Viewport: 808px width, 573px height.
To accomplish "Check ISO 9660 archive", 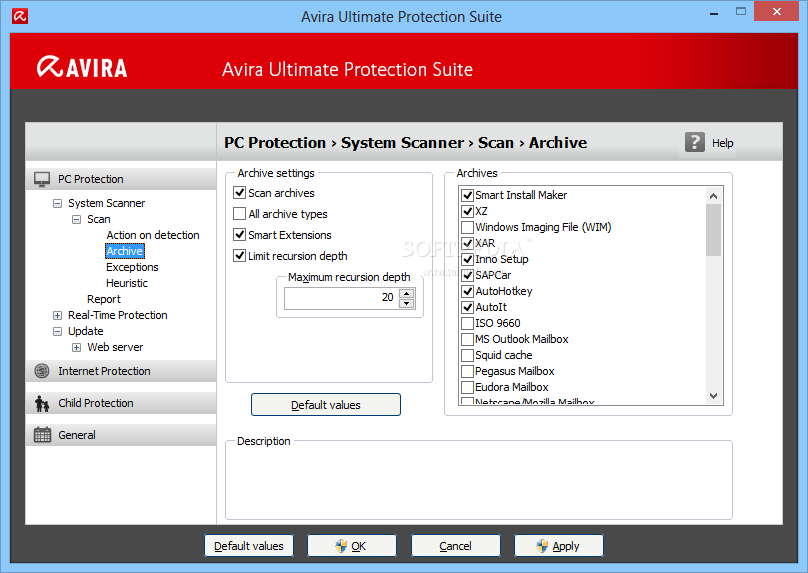I will (467, 323).
